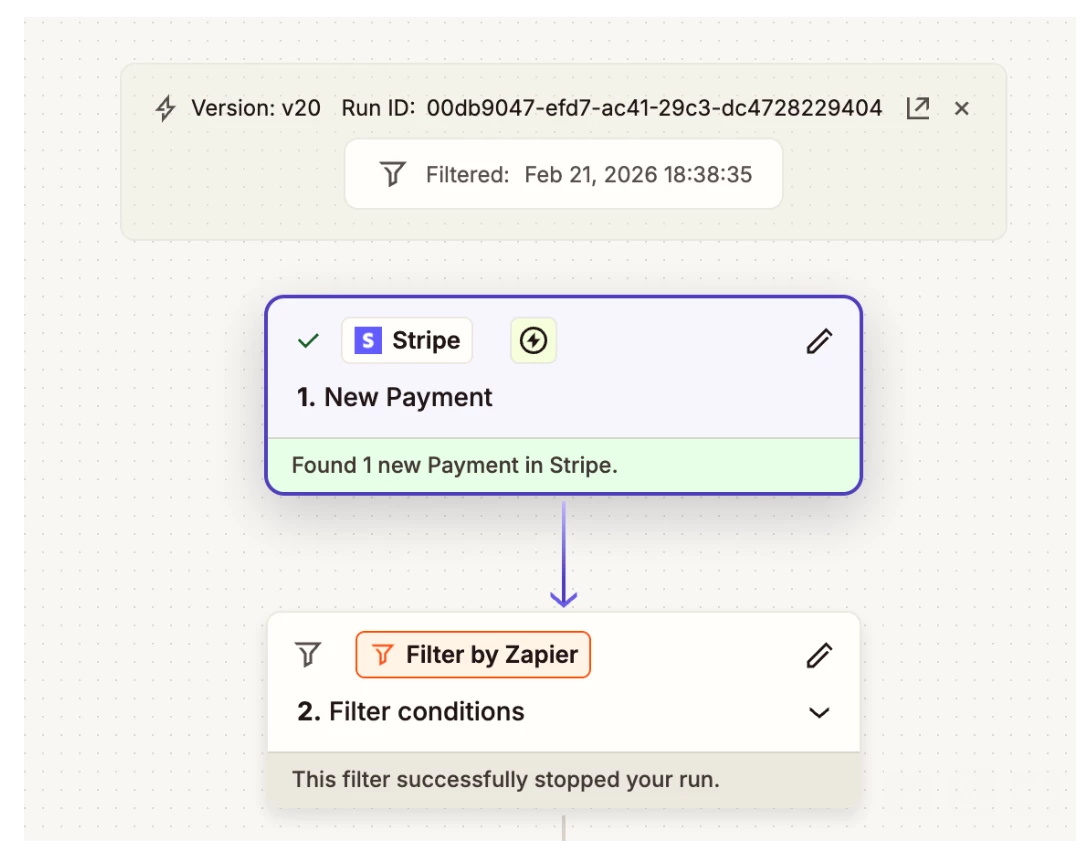This screenshot has height=854, width=1080.
Task: Edit the Stripe step with pencil icon
Action: [x=819, y=341]
